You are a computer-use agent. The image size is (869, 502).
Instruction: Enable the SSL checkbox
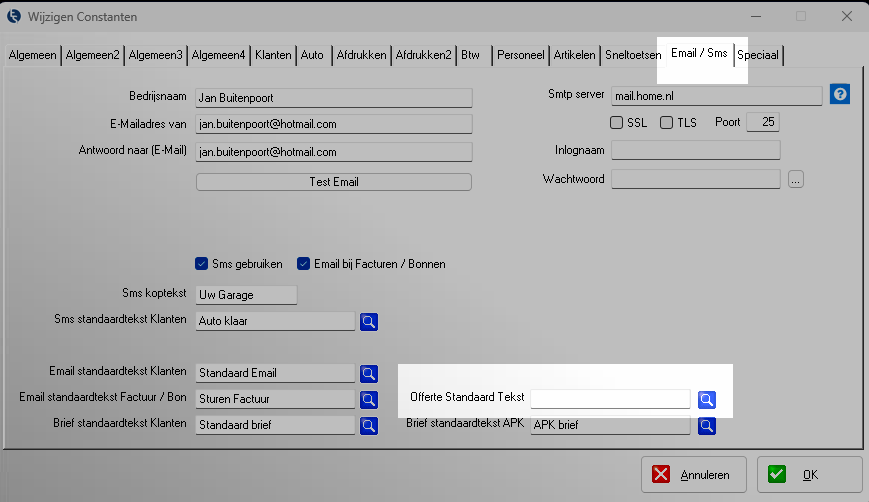click(x=617, y=123)
